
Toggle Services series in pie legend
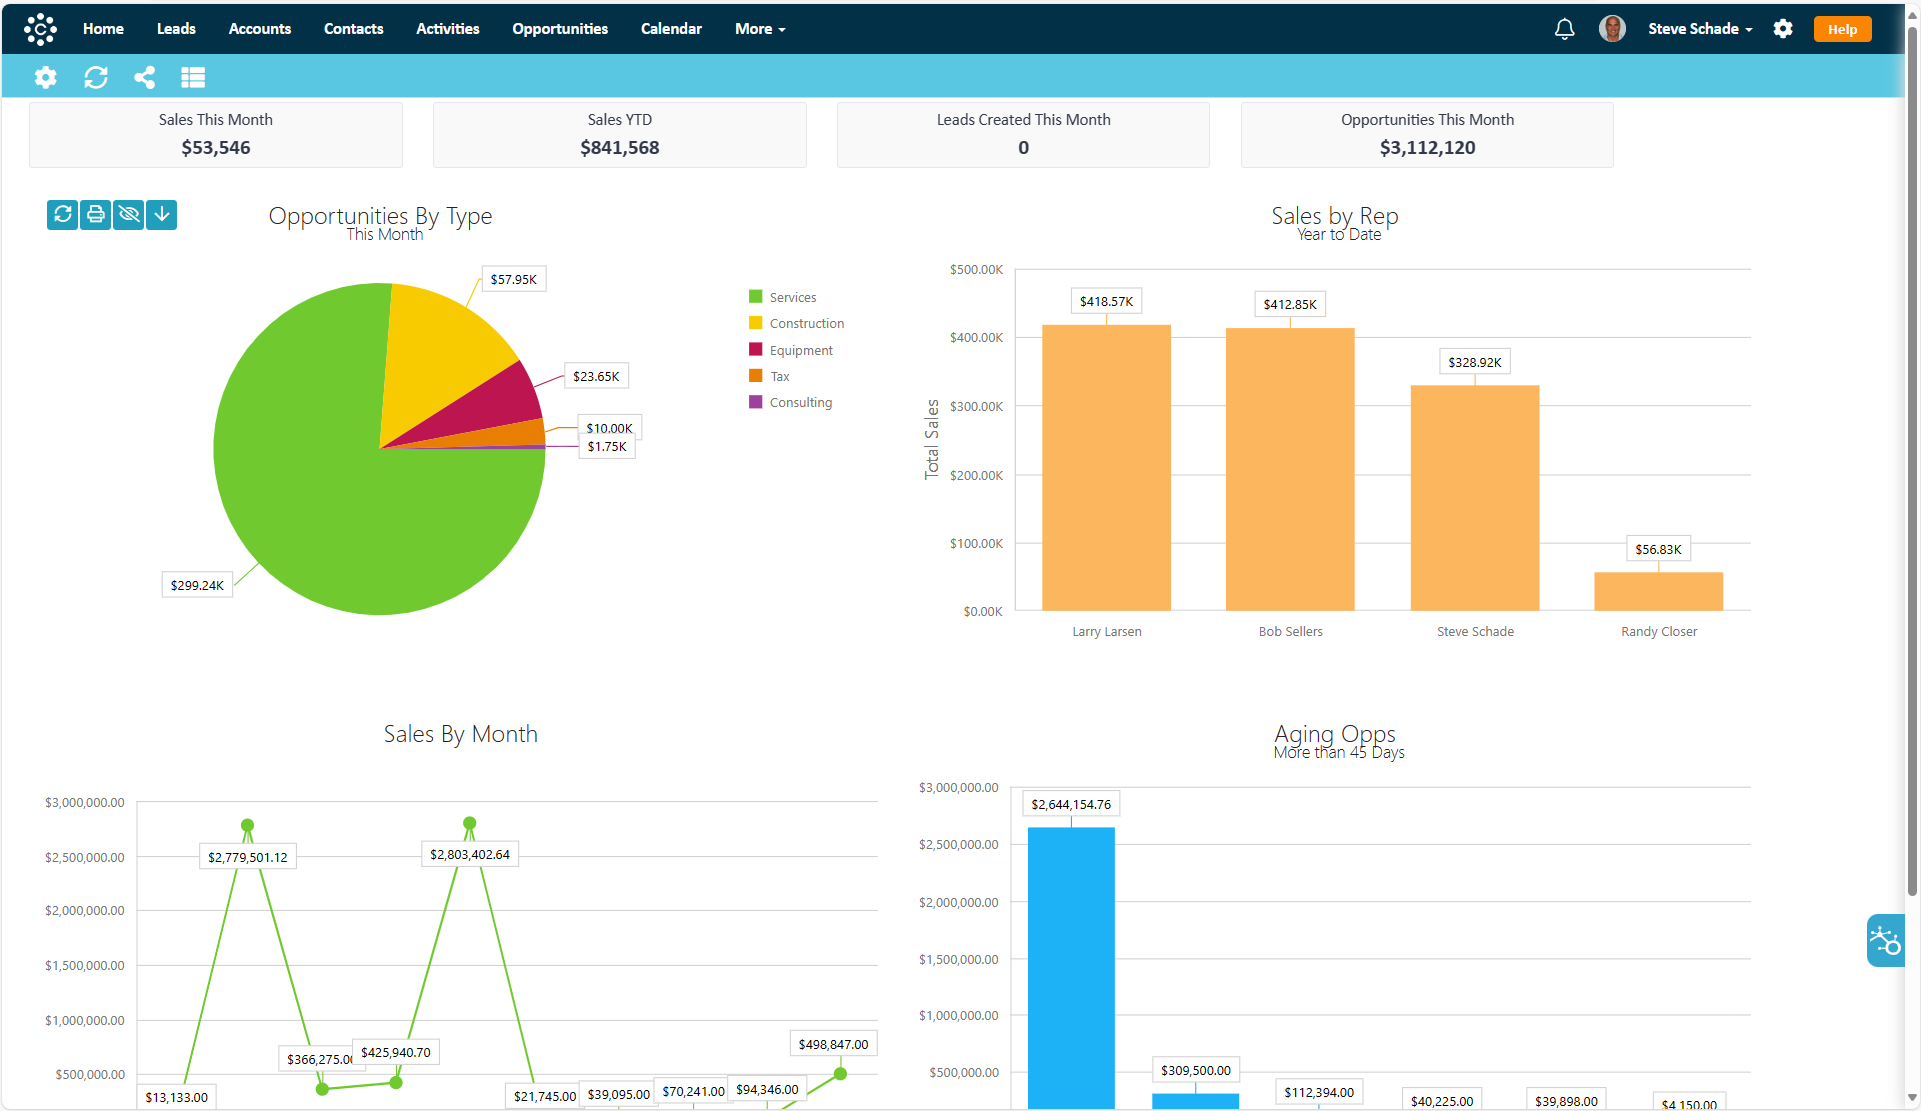coord(792,297)
